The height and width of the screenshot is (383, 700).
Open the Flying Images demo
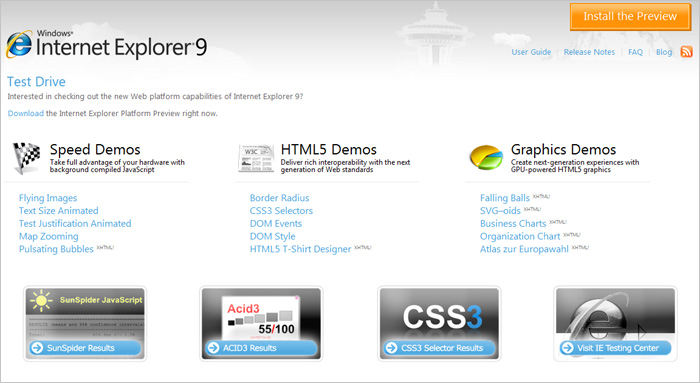[x=48, y=198]
